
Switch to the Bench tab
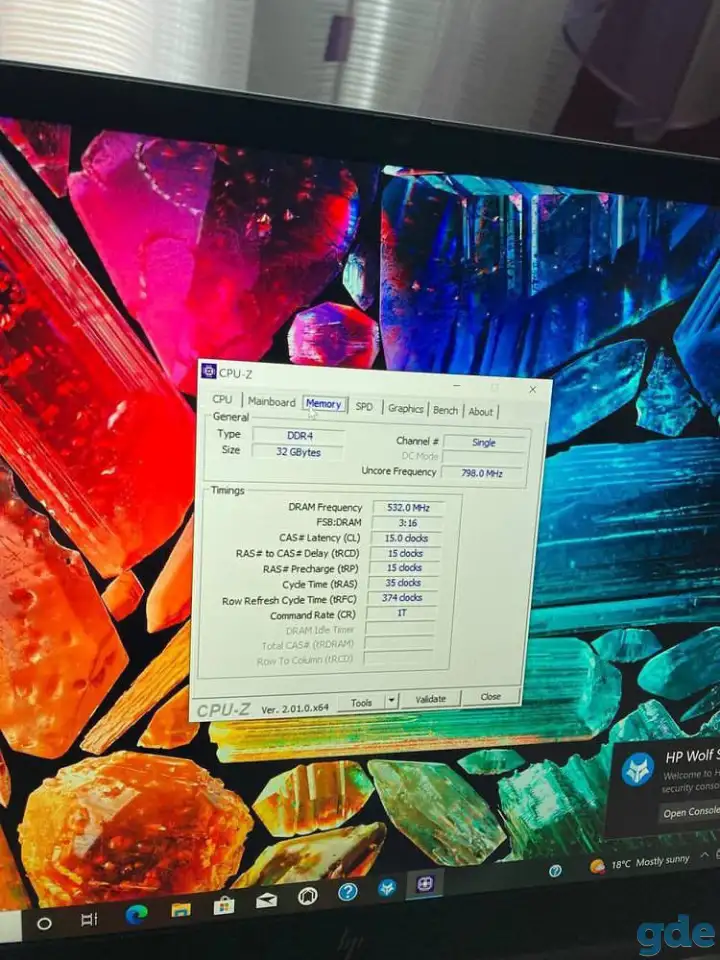pyautogui.click(x=446, y=410)
